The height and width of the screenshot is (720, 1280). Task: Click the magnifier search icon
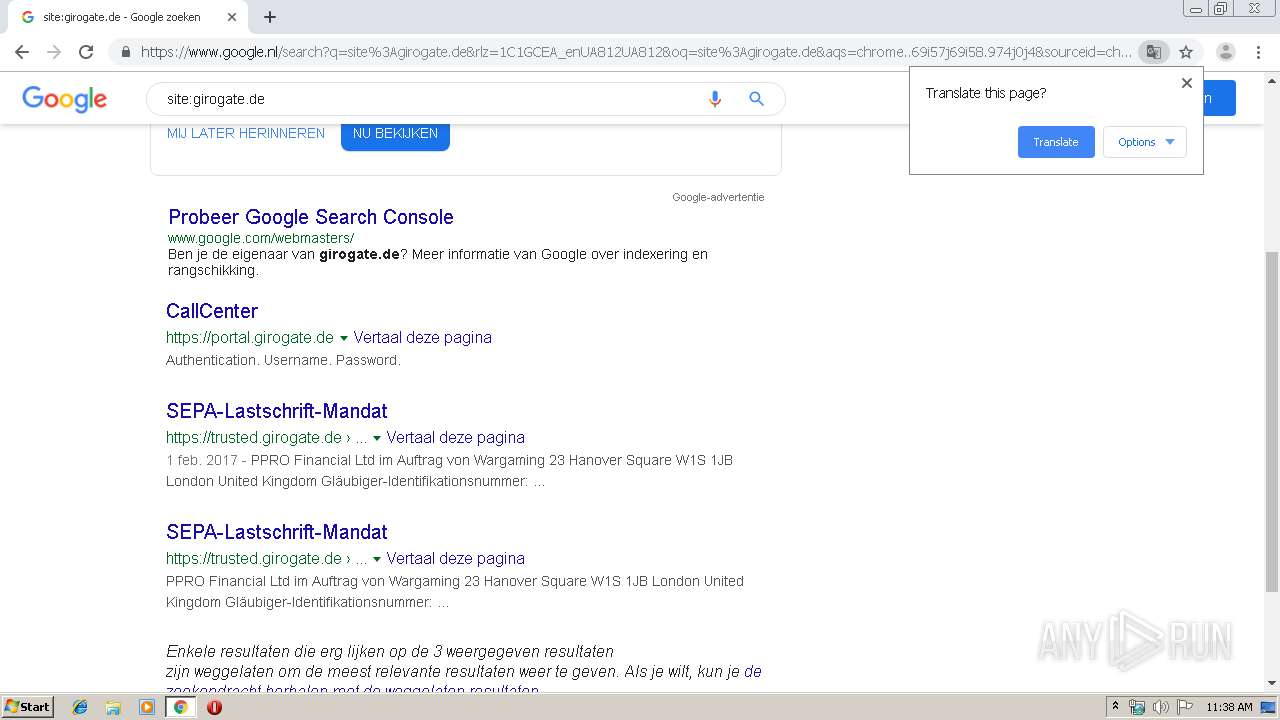756,99
